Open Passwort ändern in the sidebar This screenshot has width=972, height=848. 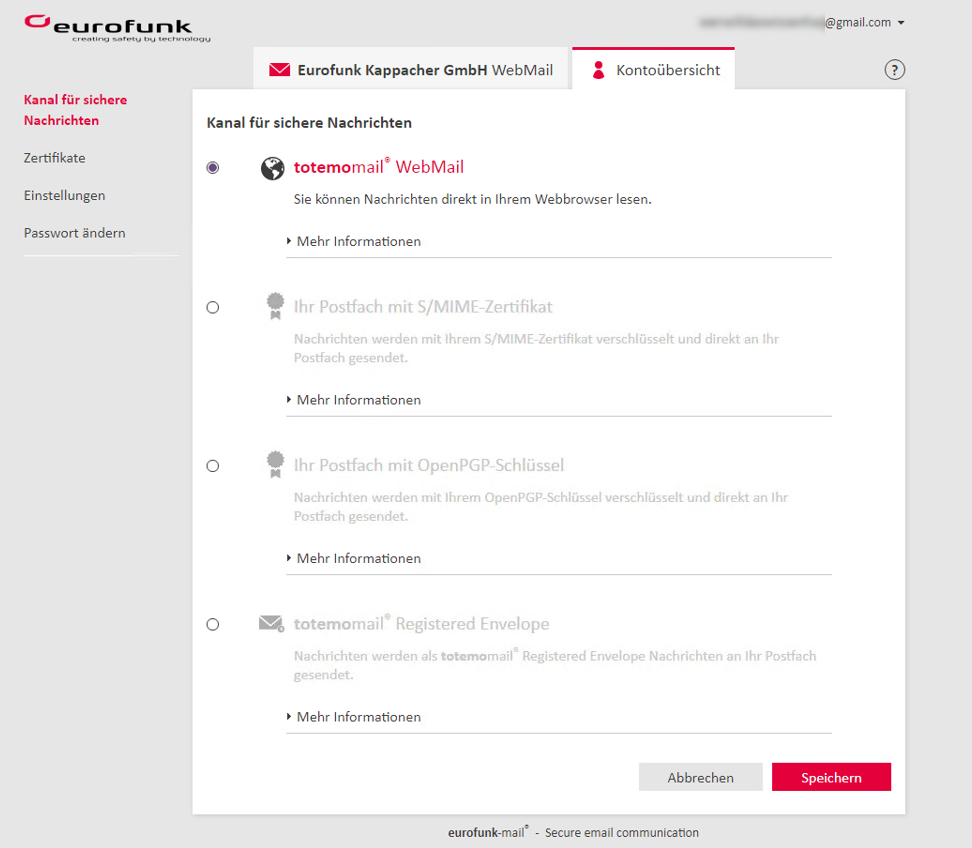pyautogui.click(x=74, y=233)
